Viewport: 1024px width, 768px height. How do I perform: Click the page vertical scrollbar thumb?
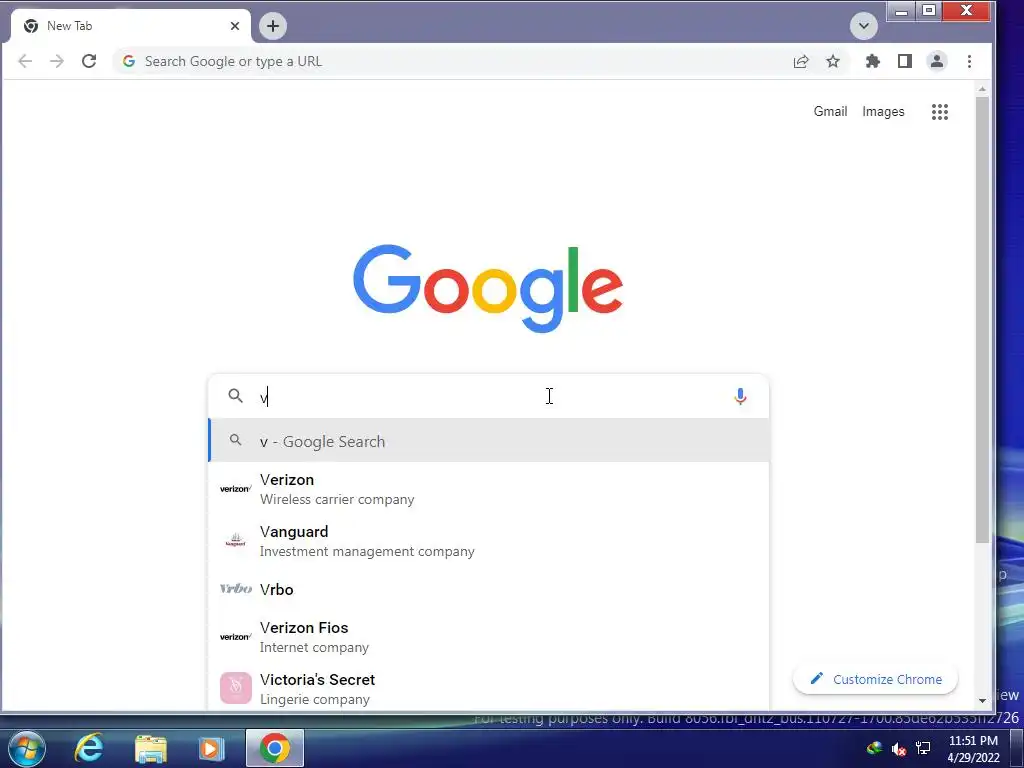pyautogui.click(x=982, y=319)
